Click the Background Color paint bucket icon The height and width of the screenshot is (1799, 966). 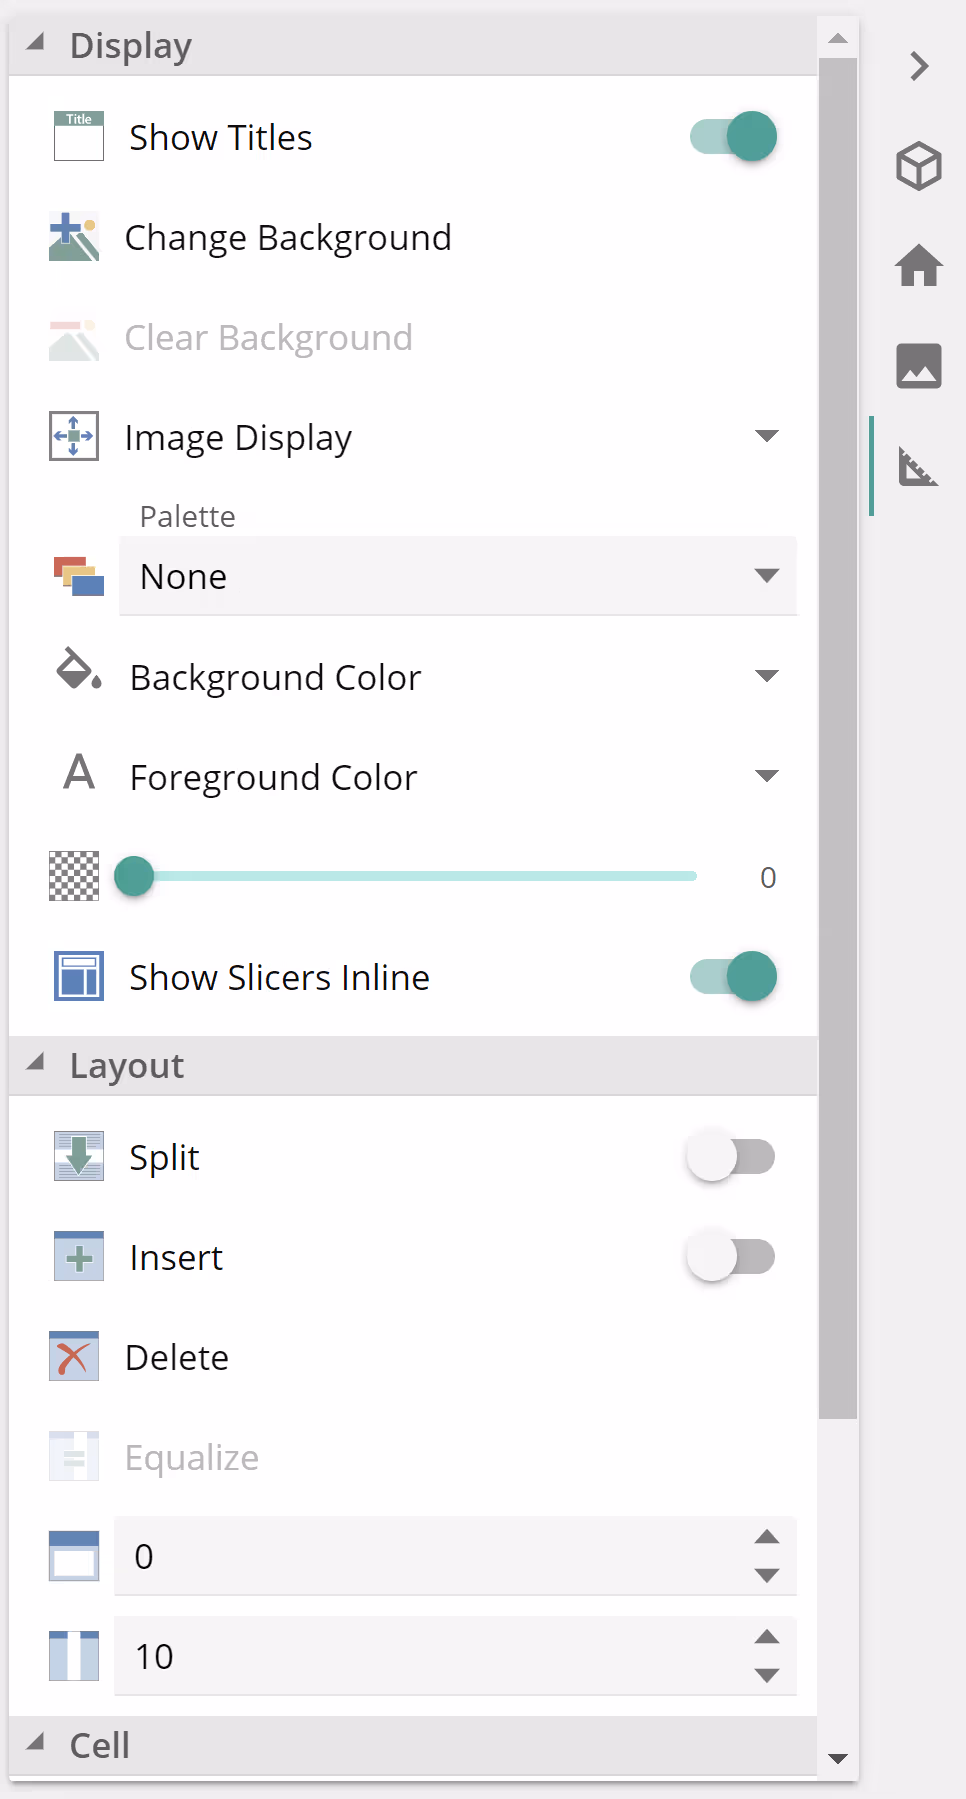coord(78,670)
